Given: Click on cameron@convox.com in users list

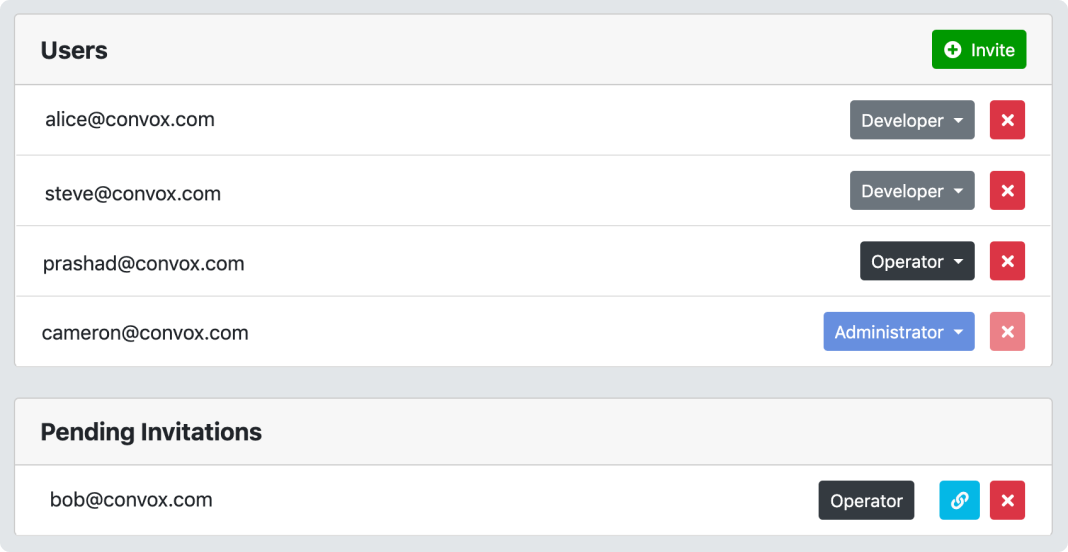Looking at the screenshot, I should pyautogui.click(x=145, y=333).
